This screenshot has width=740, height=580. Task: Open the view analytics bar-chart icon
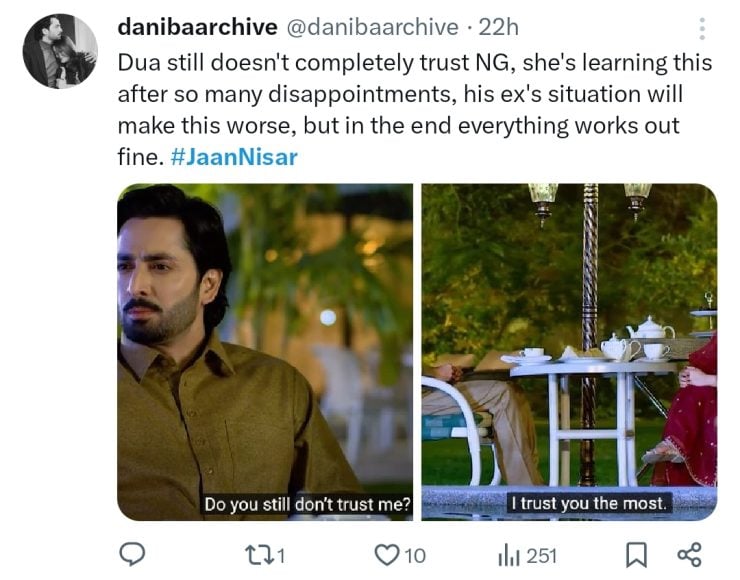[508, 555]
